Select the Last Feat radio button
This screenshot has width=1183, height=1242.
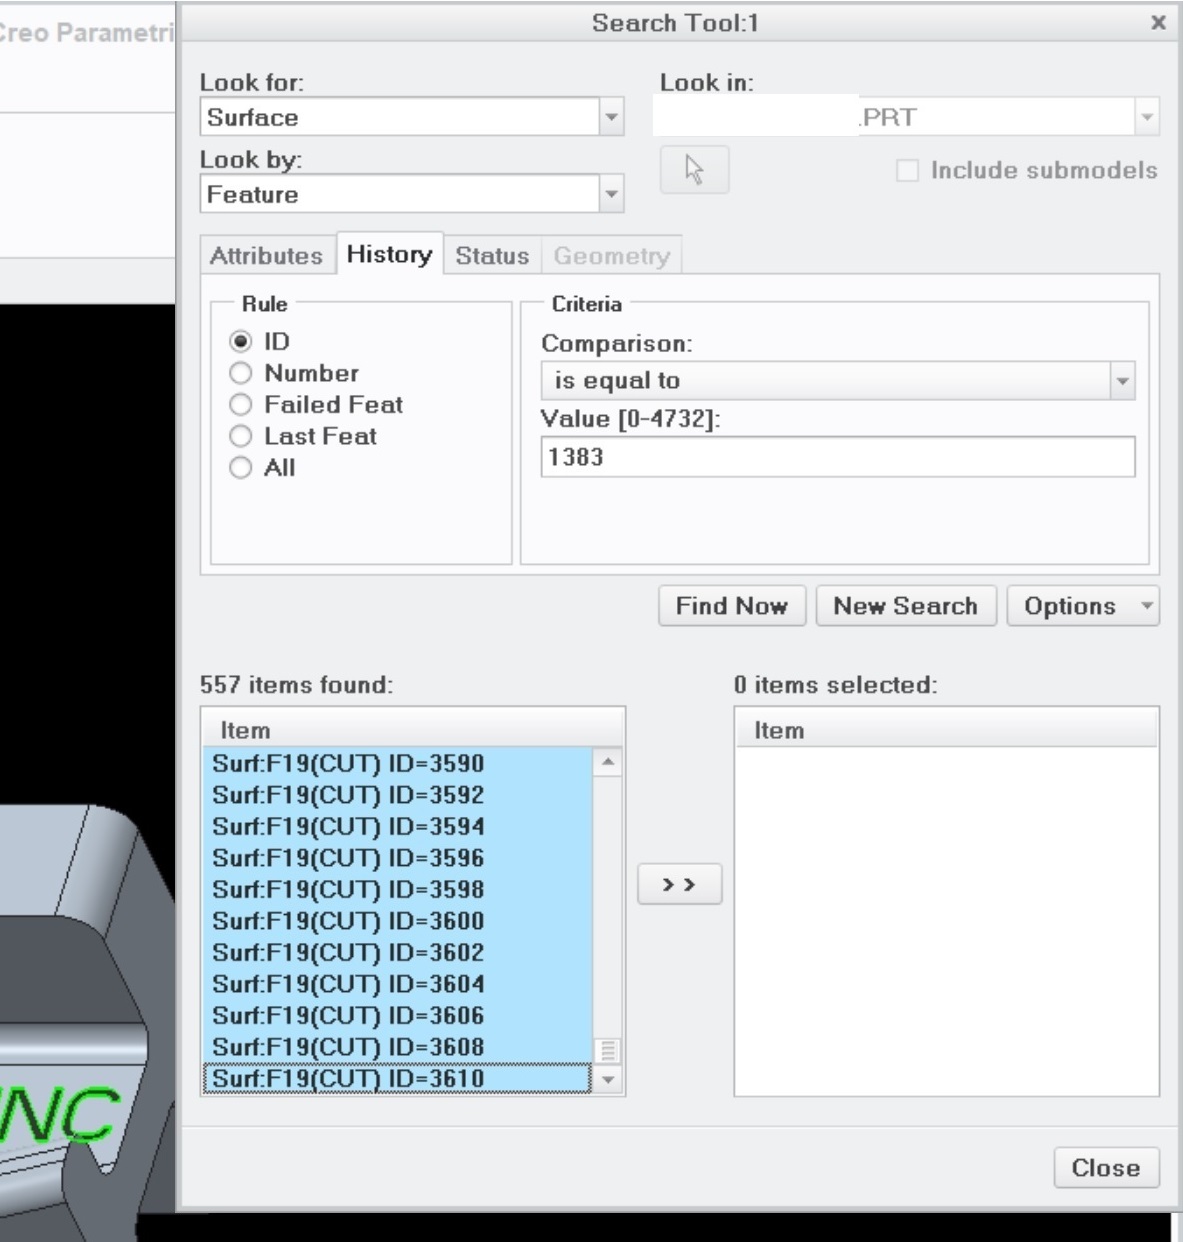[240, 436]
